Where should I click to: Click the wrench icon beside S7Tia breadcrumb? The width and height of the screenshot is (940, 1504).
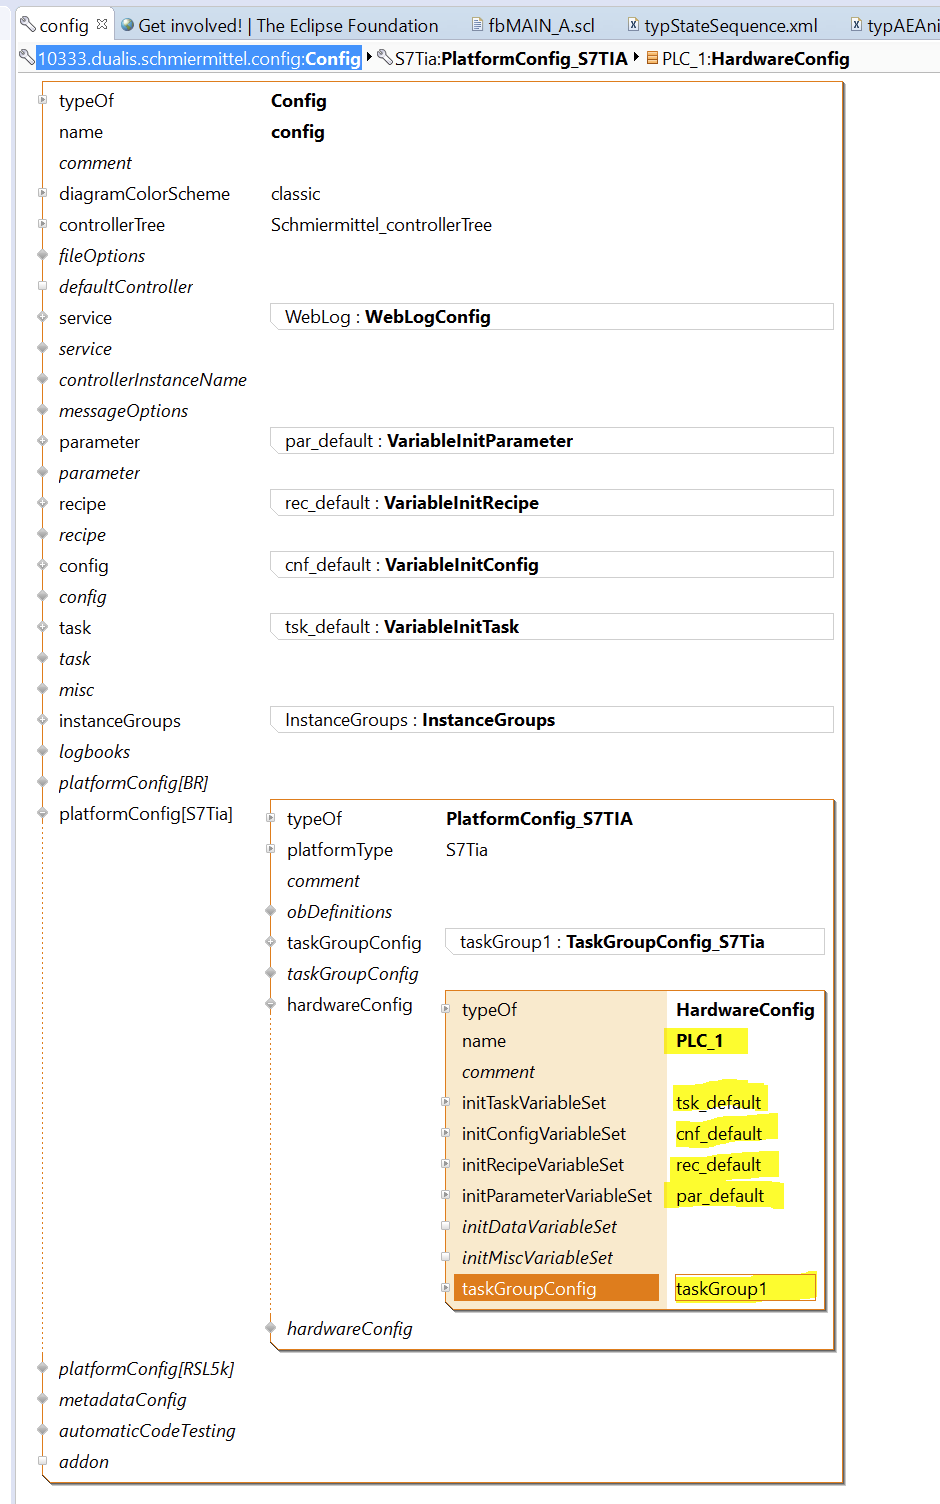(x=384, y=58)
